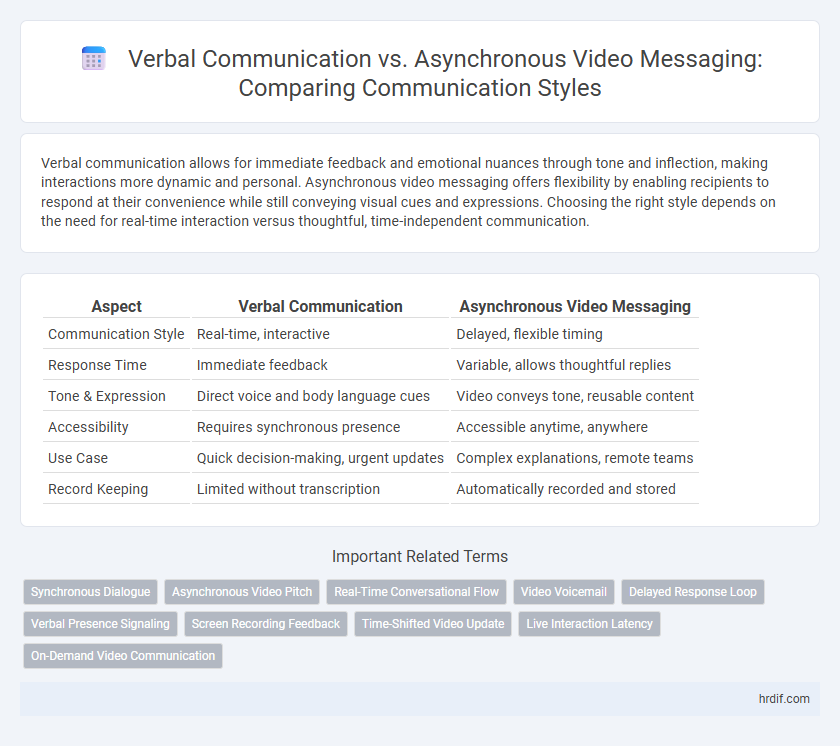Open the Delayed Response Loop tag
This screenshot has width=840, height=746.
click(x=693, y=592)
